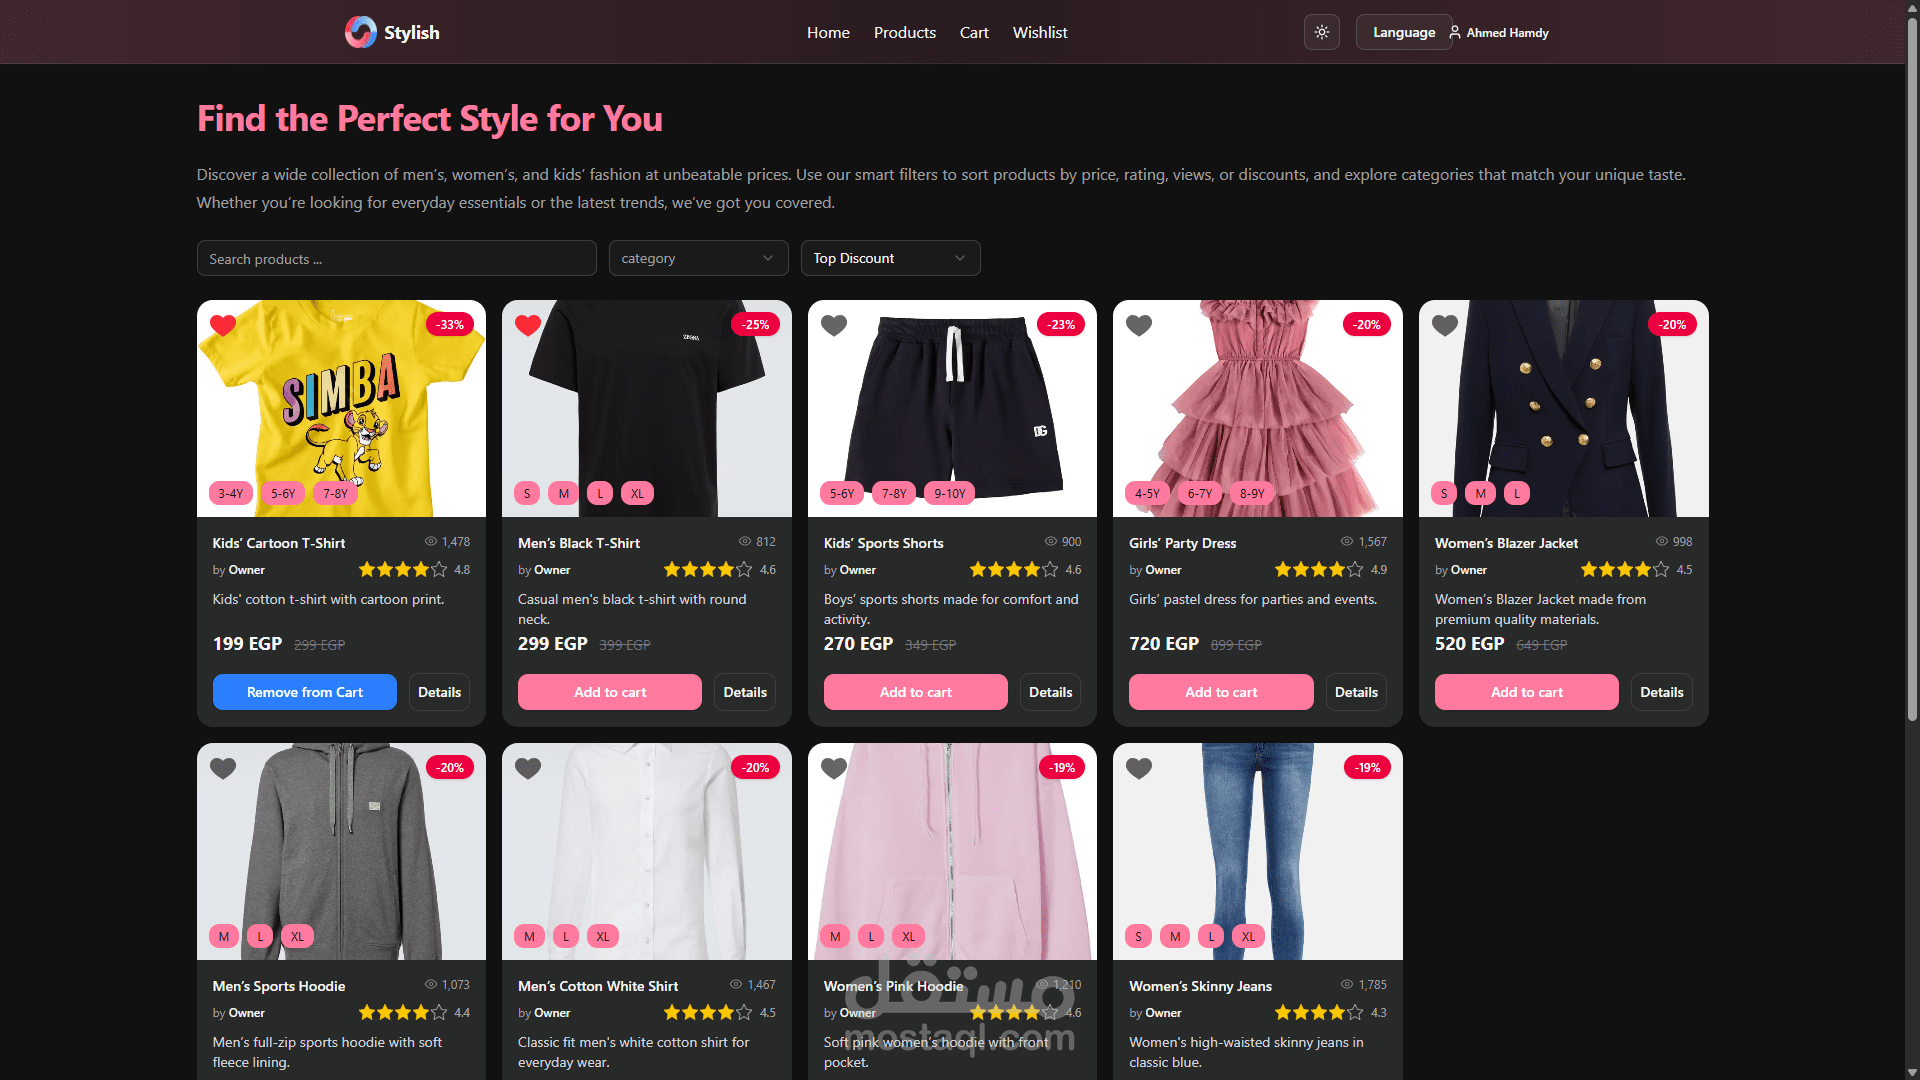Go to the Wishlist page
Image resolution: width=1920 pixels, height=1080 pixels.
click(1040, 32)
